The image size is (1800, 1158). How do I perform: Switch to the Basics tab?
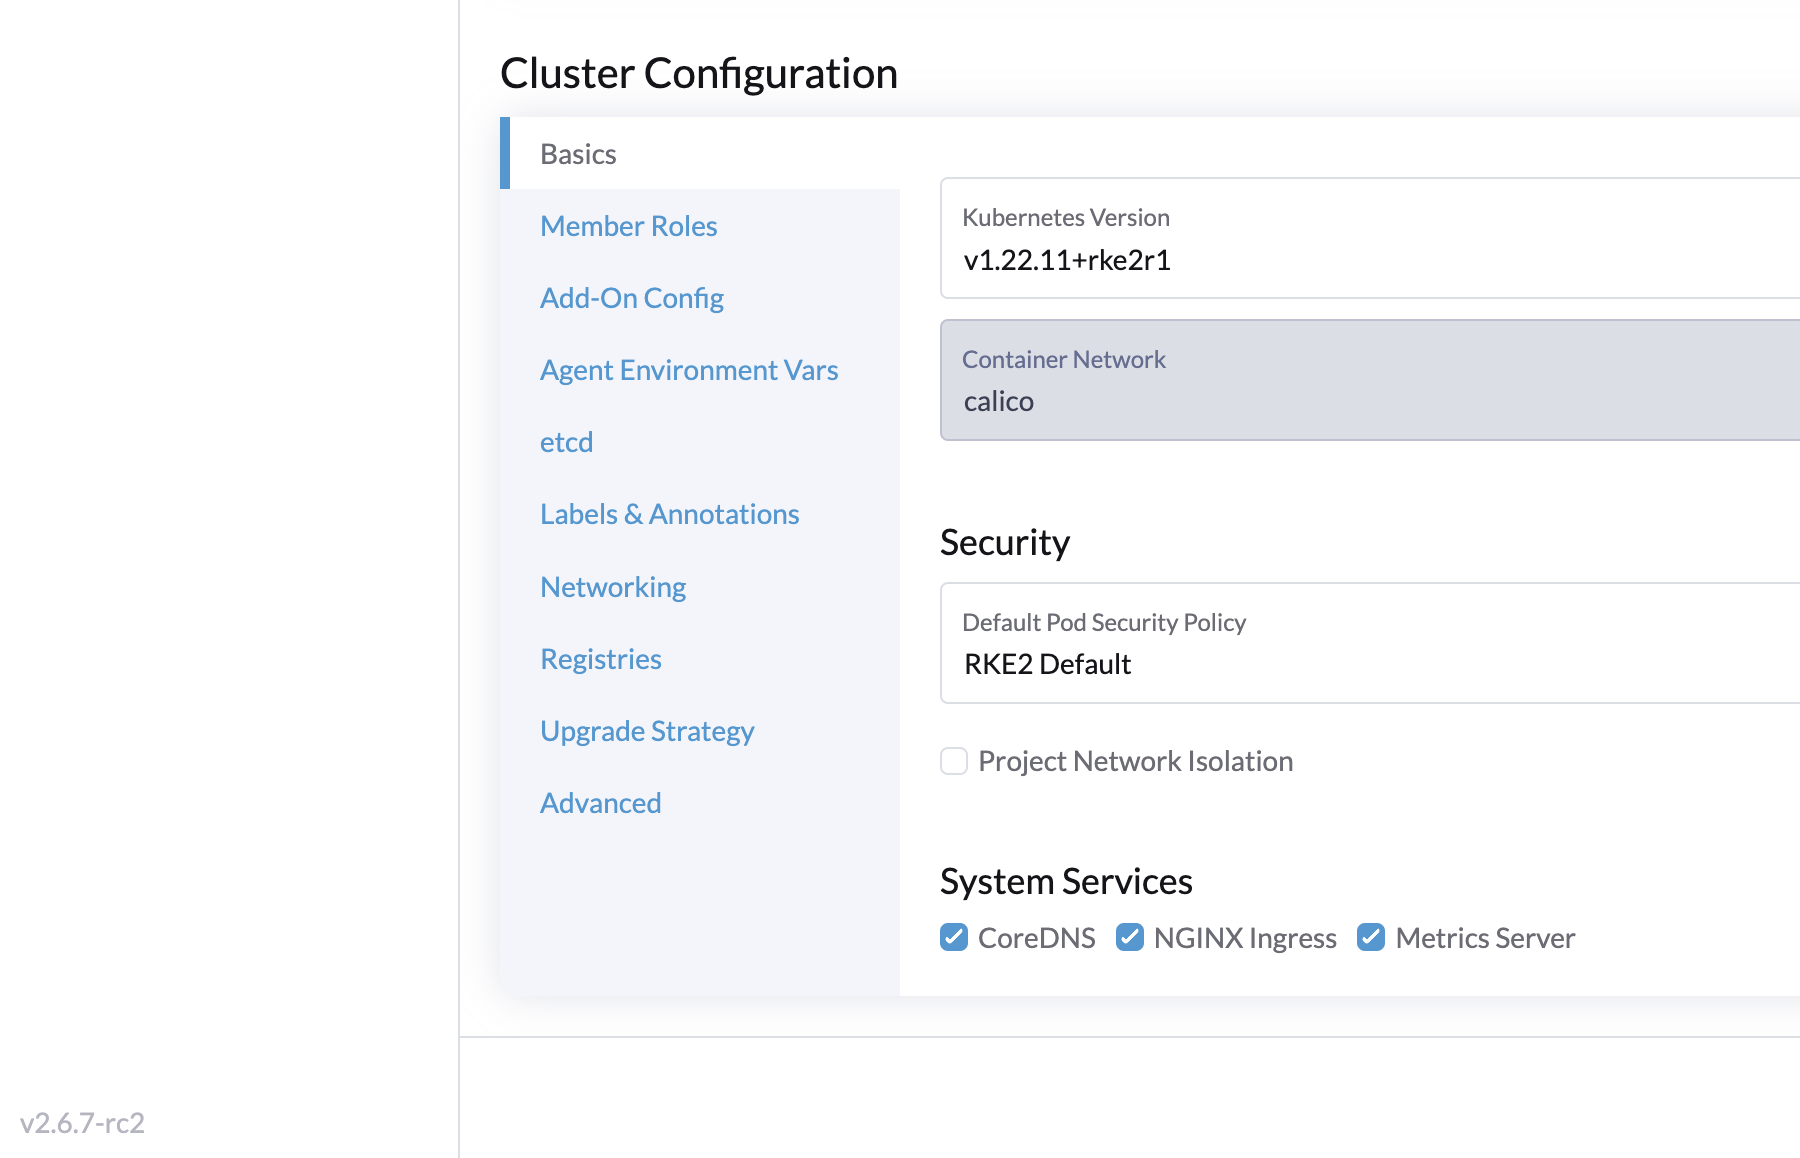[x=578, y=154]
